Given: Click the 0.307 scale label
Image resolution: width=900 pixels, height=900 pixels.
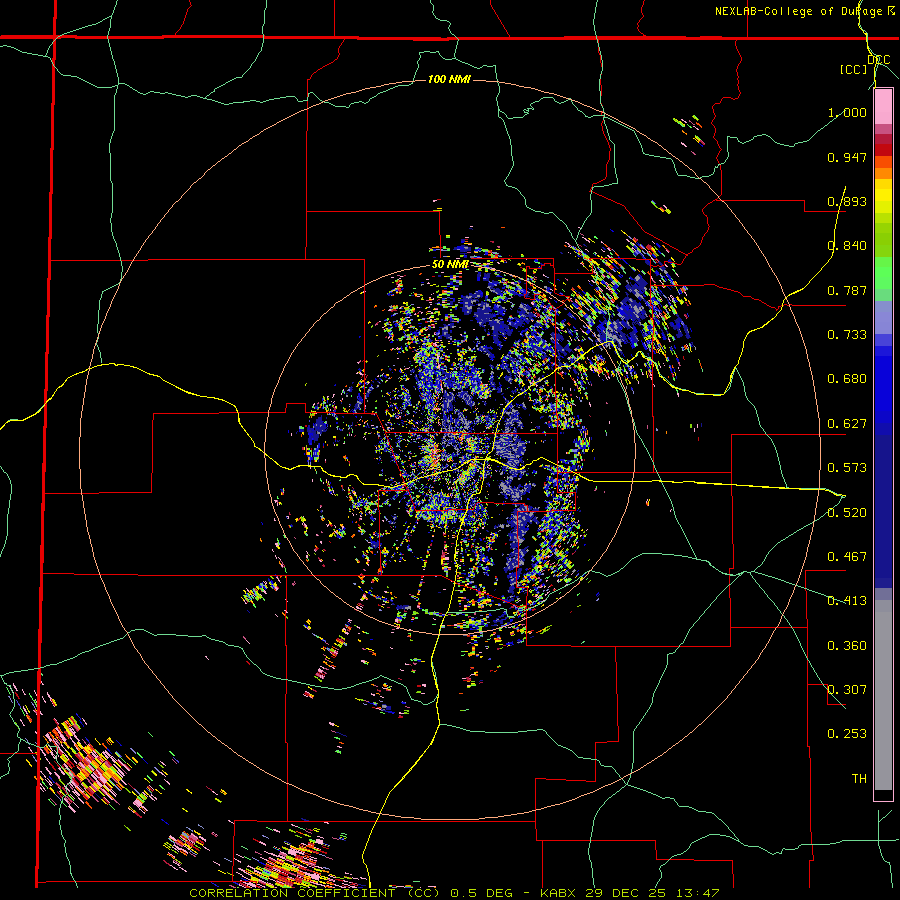Looking at the screenshot, I should coord(847,690).
